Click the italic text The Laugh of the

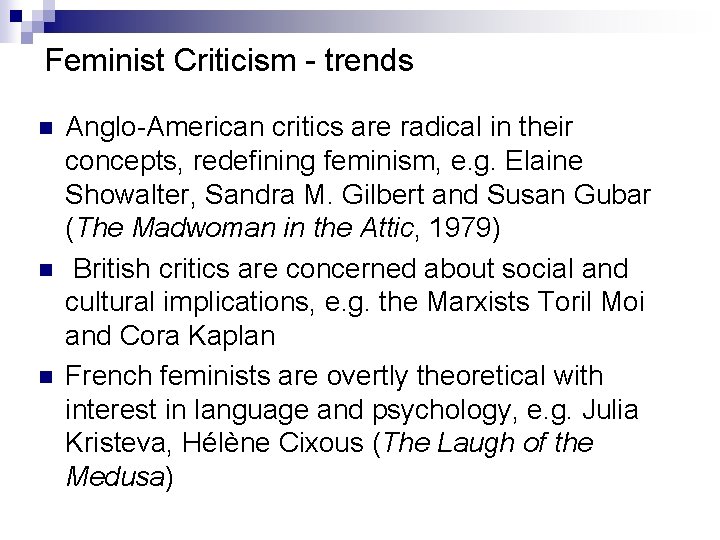coord(488,443)
